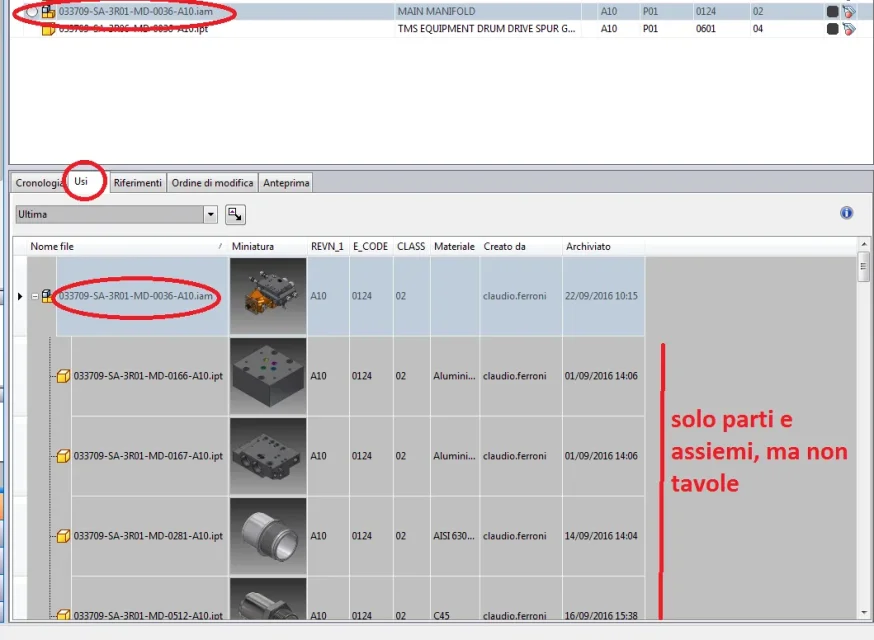The height and width of the screenshot is (640, 874).
Task: Open the Anteprima tab
Action: (x=286, y=183)
